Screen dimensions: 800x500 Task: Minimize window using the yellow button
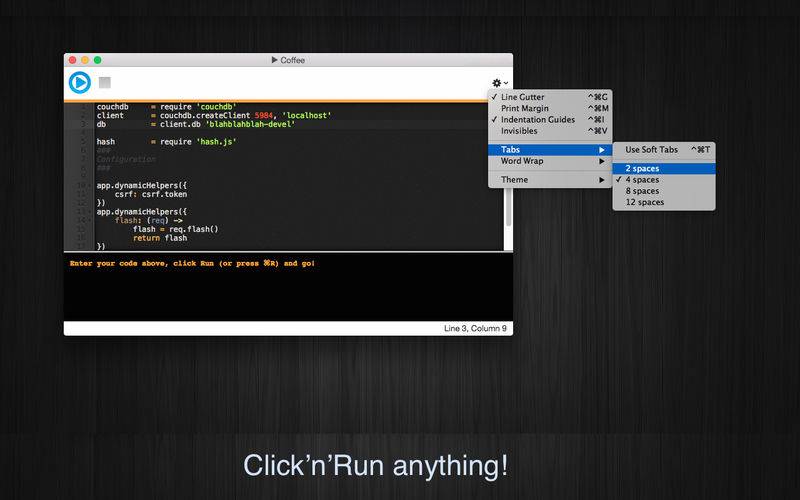pyautogui.click(x=86, y=60)
